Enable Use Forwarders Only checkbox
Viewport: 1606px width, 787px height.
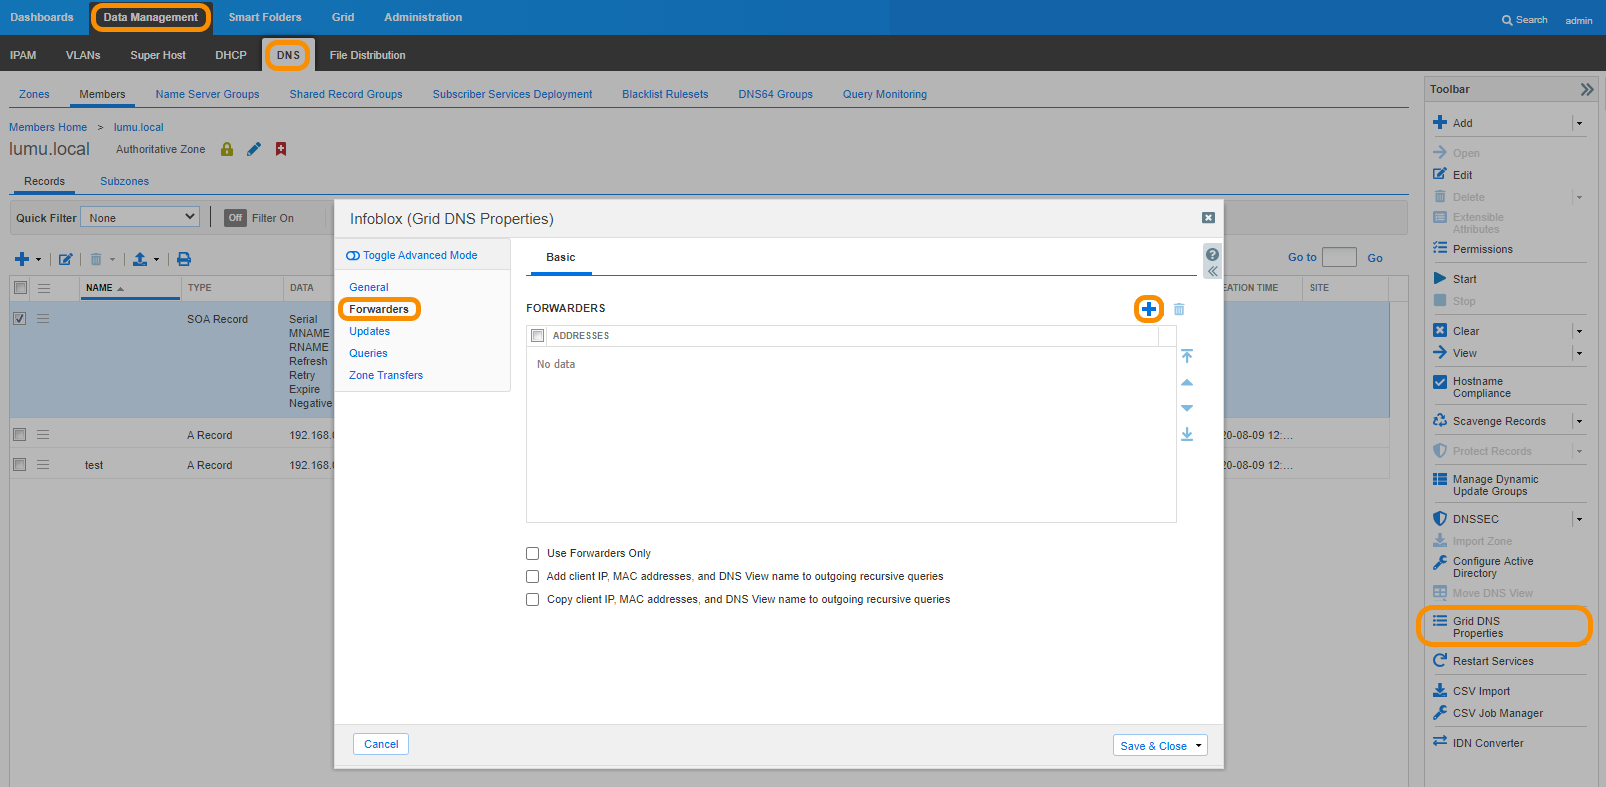(x=533, y=553)
